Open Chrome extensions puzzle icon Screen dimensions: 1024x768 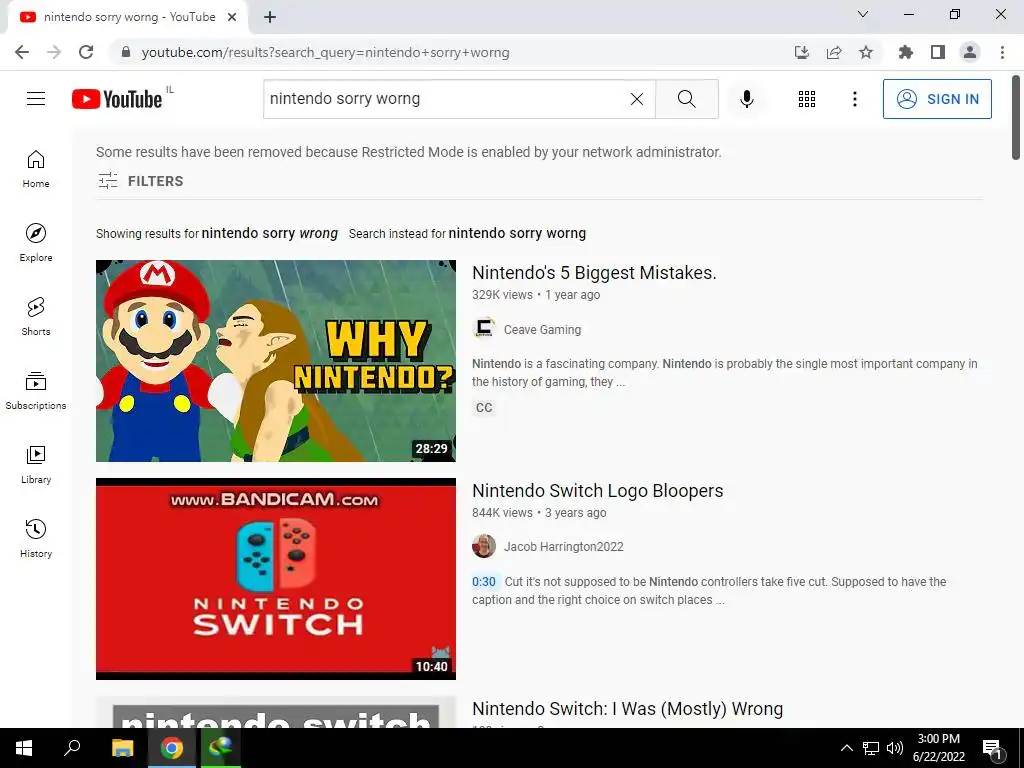click(906, 52)
